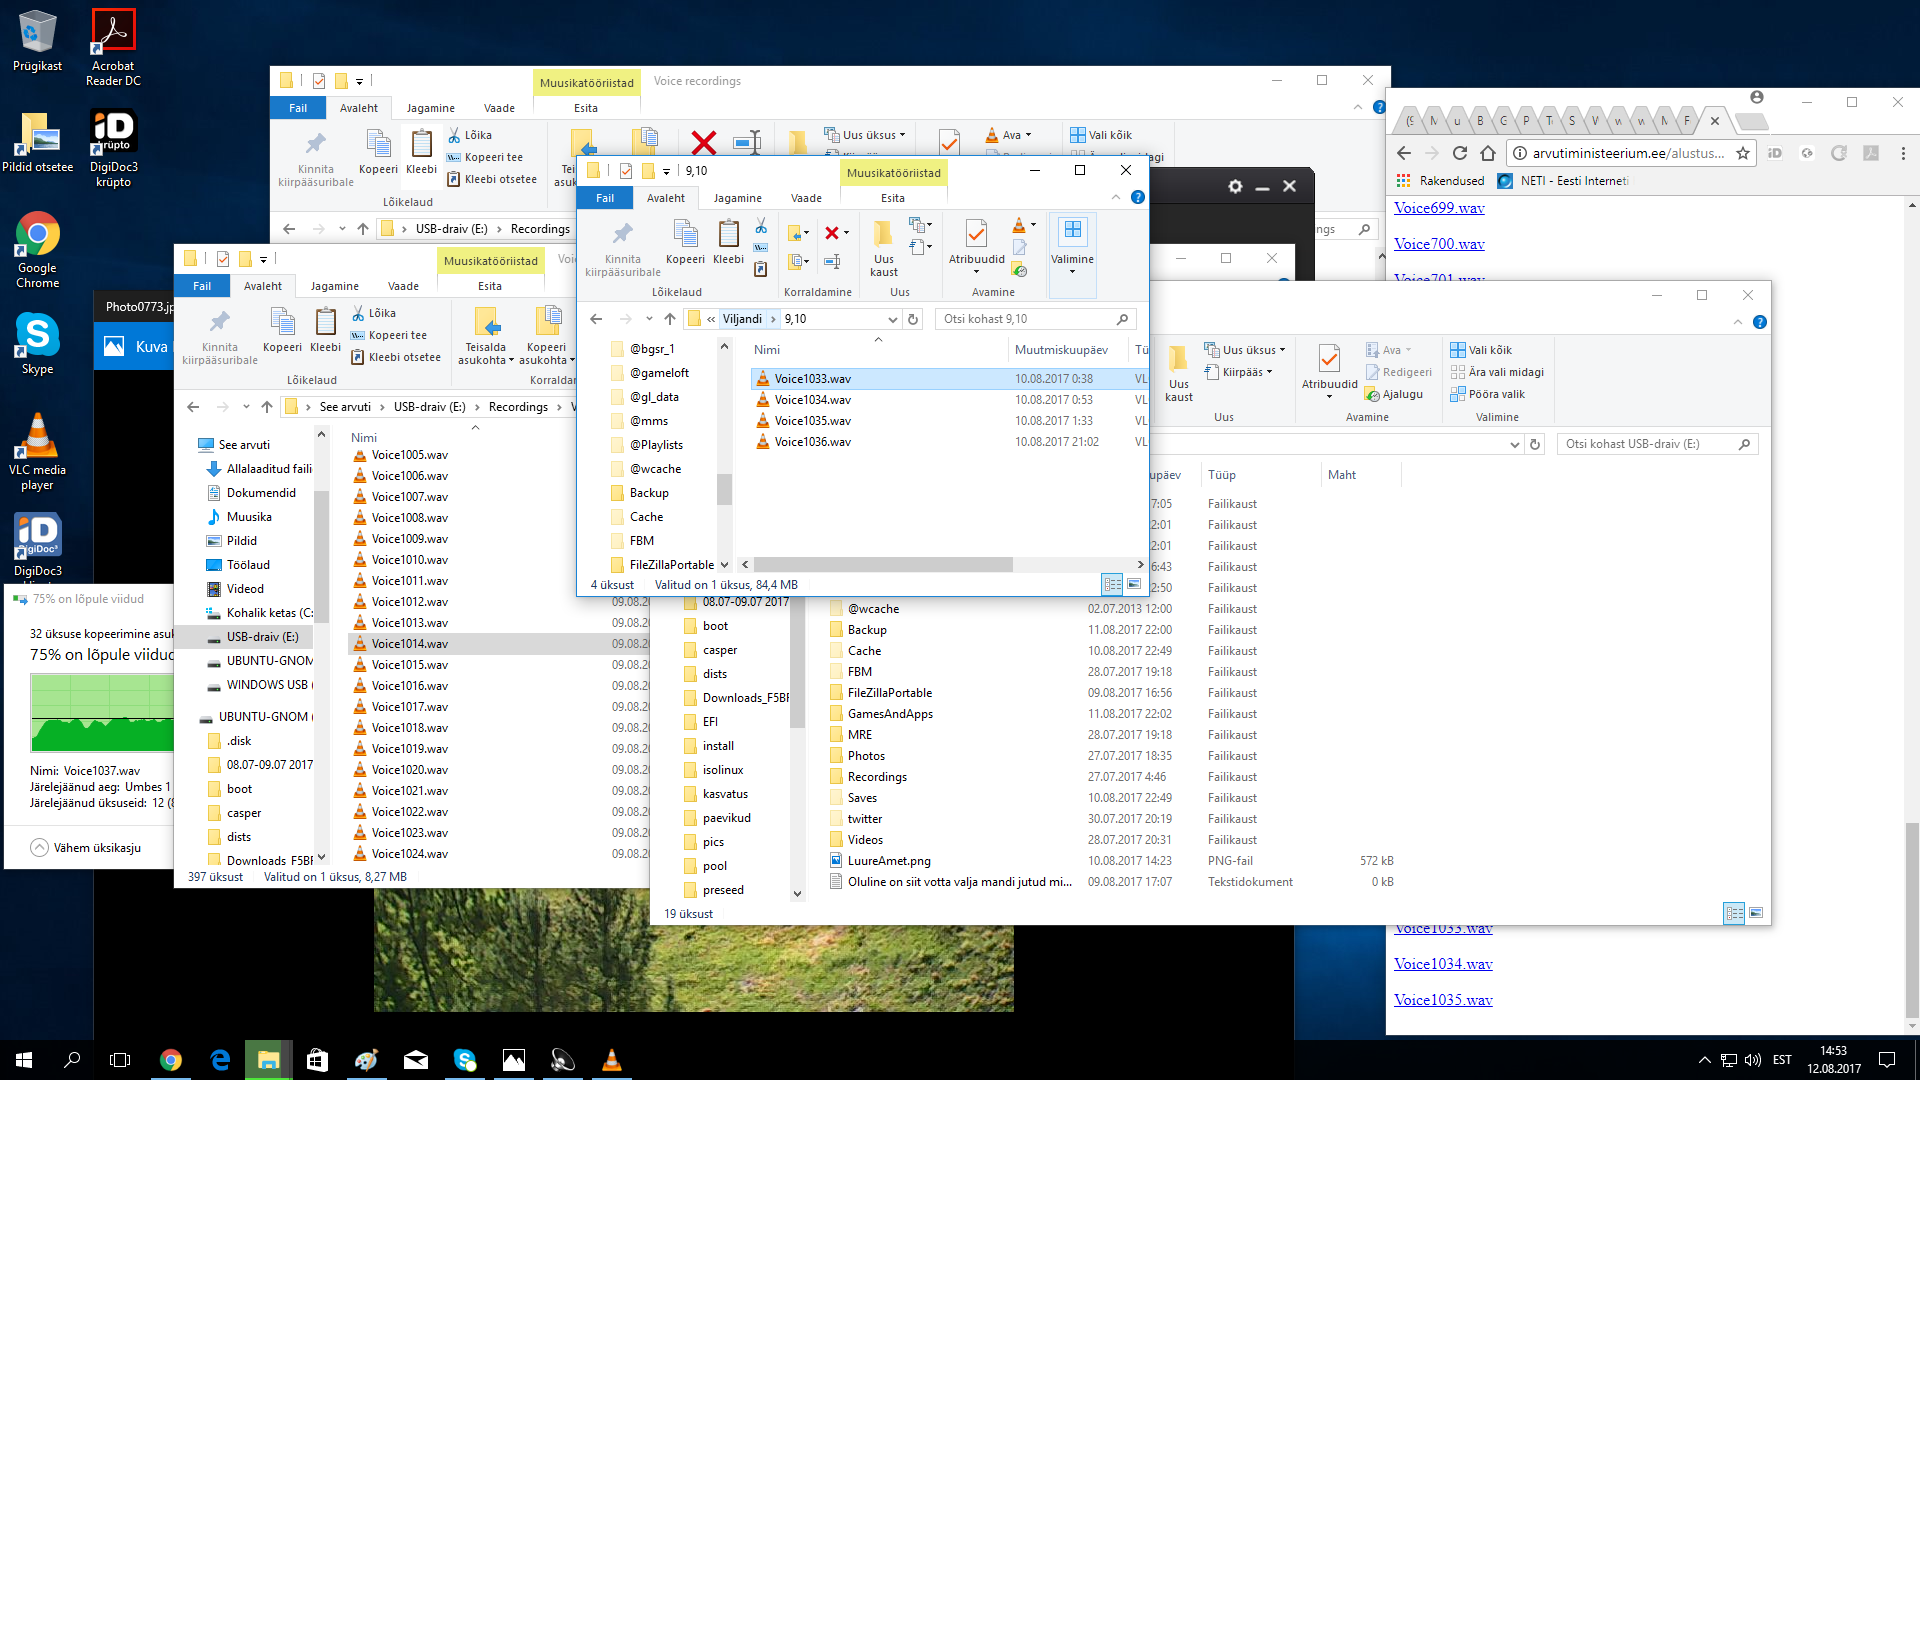Switch to the Vaade tab in 9,10 window
1920x1626 pixels.
pyautogui.click(x=806, y=198)
